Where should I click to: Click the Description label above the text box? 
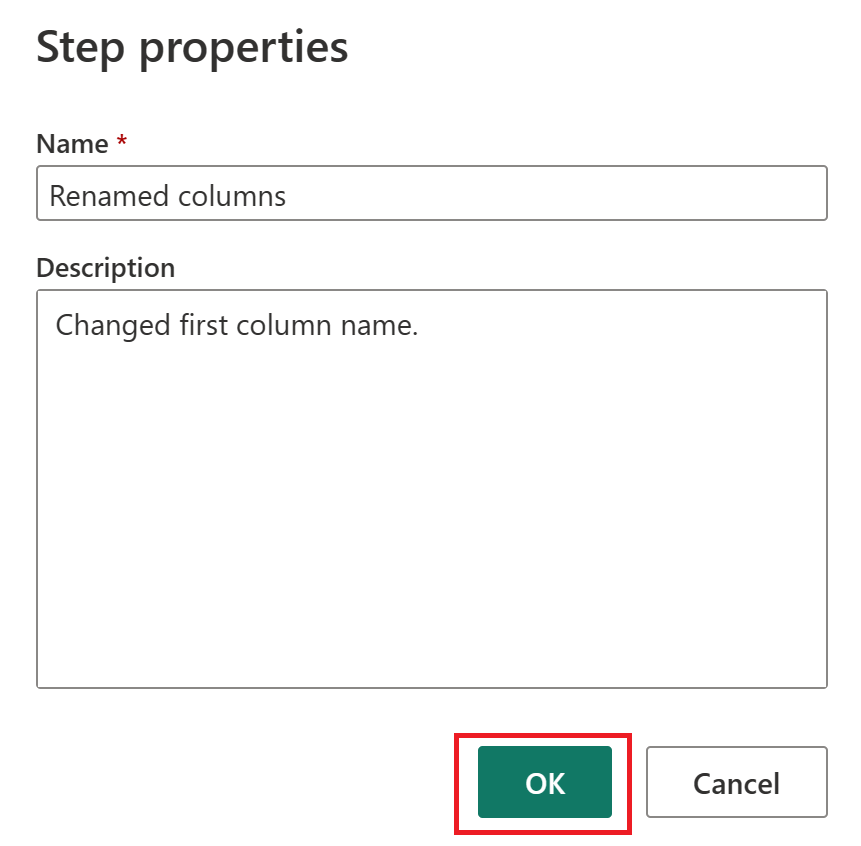tap(105, 268)
